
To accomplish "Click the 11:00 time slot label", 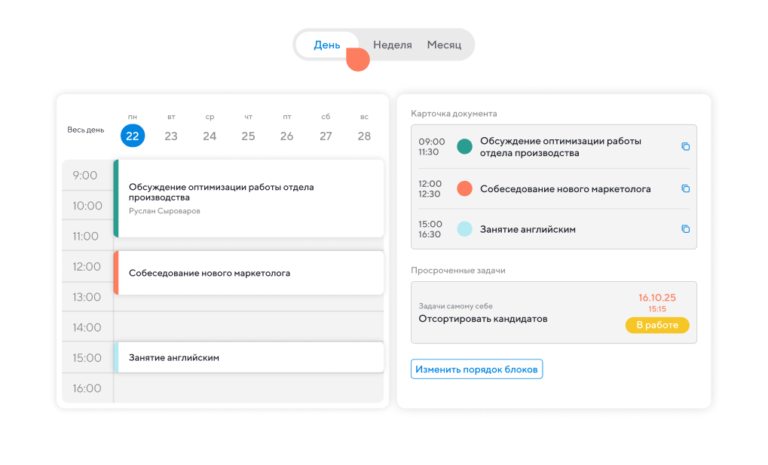I will click(86, 236).
